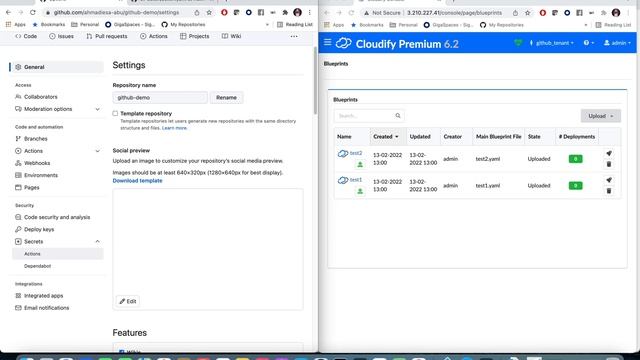
Task: Open Deploy keys settings
Action: tap(39, 229)
